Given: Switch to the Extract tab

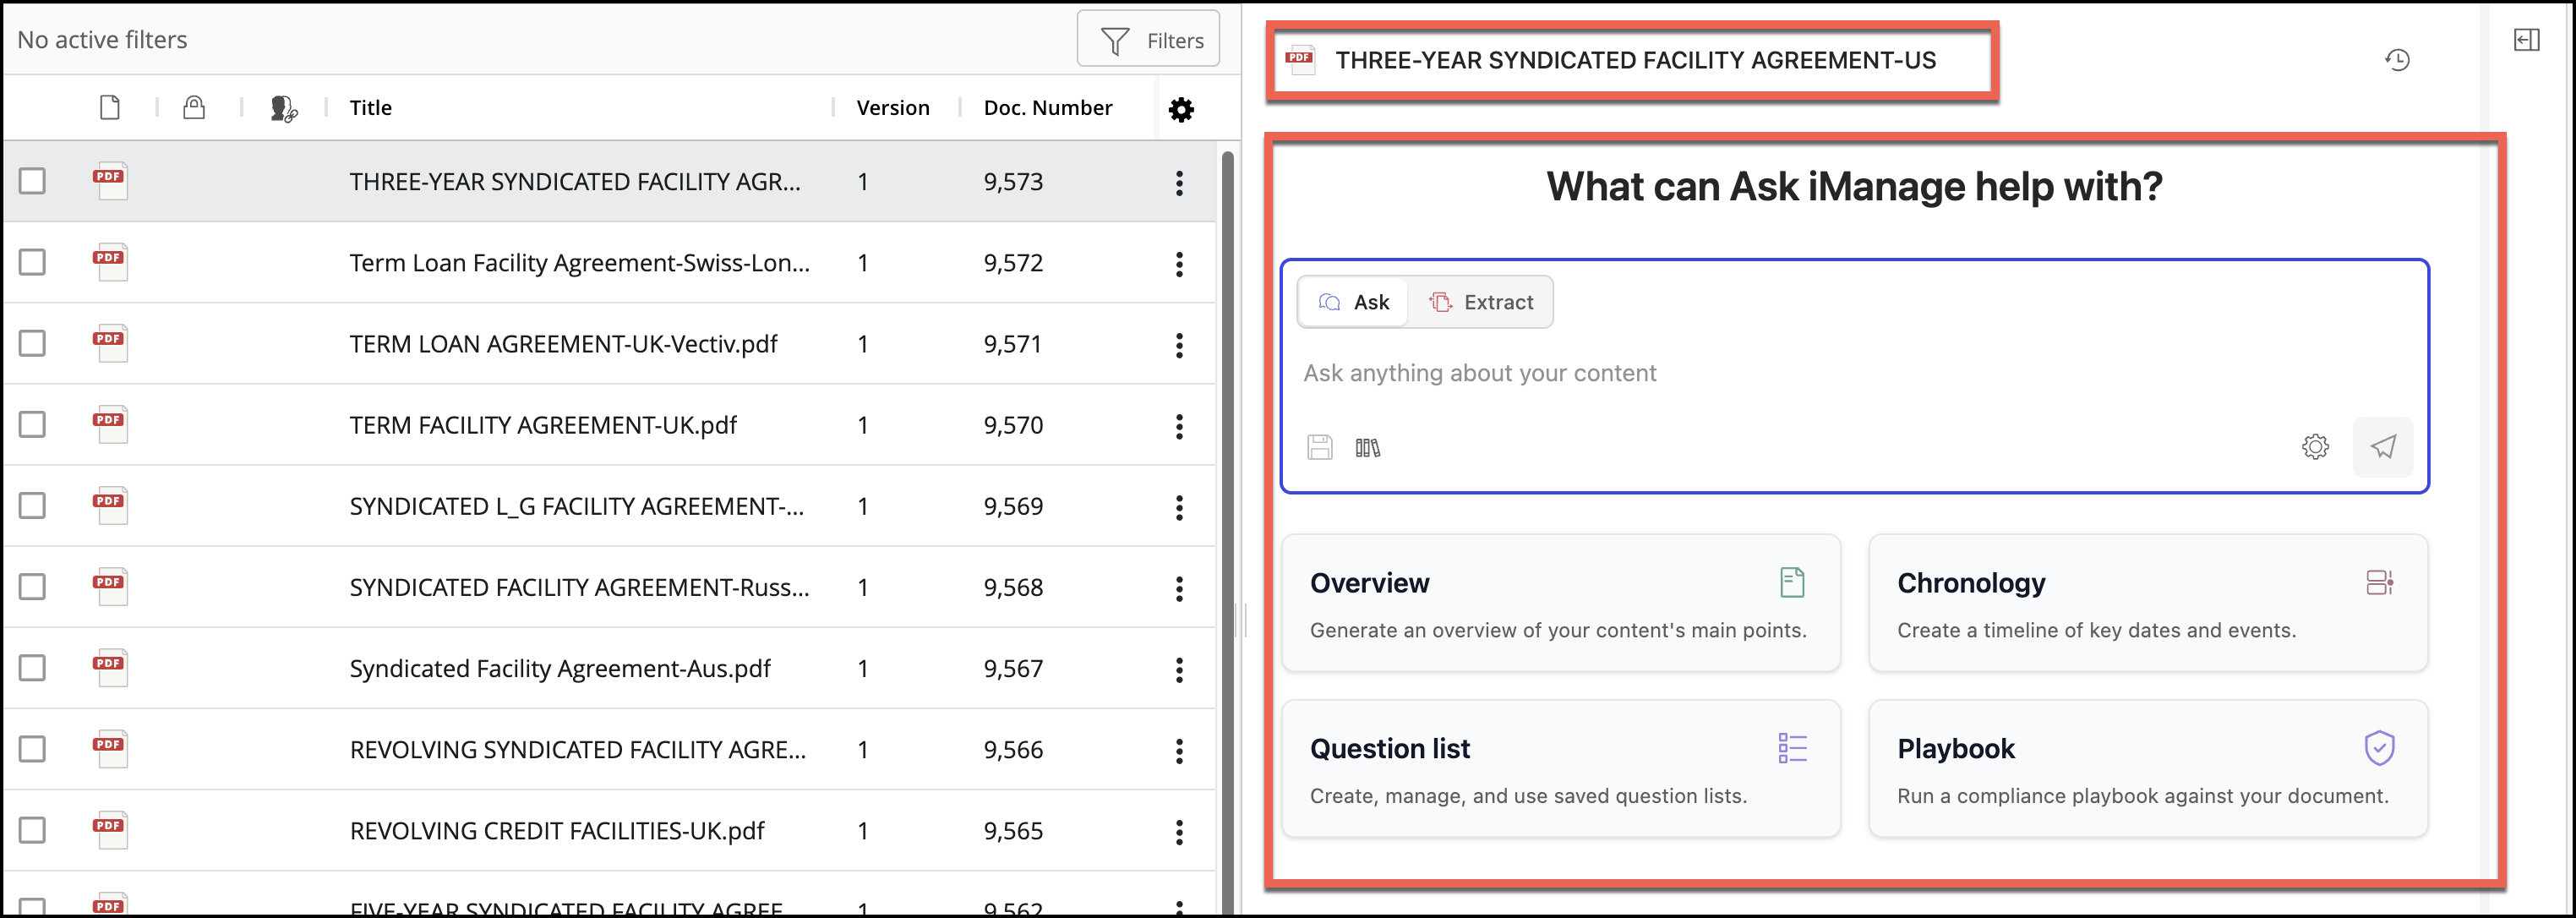Looking at the screenshot, I should [1481, 302].
